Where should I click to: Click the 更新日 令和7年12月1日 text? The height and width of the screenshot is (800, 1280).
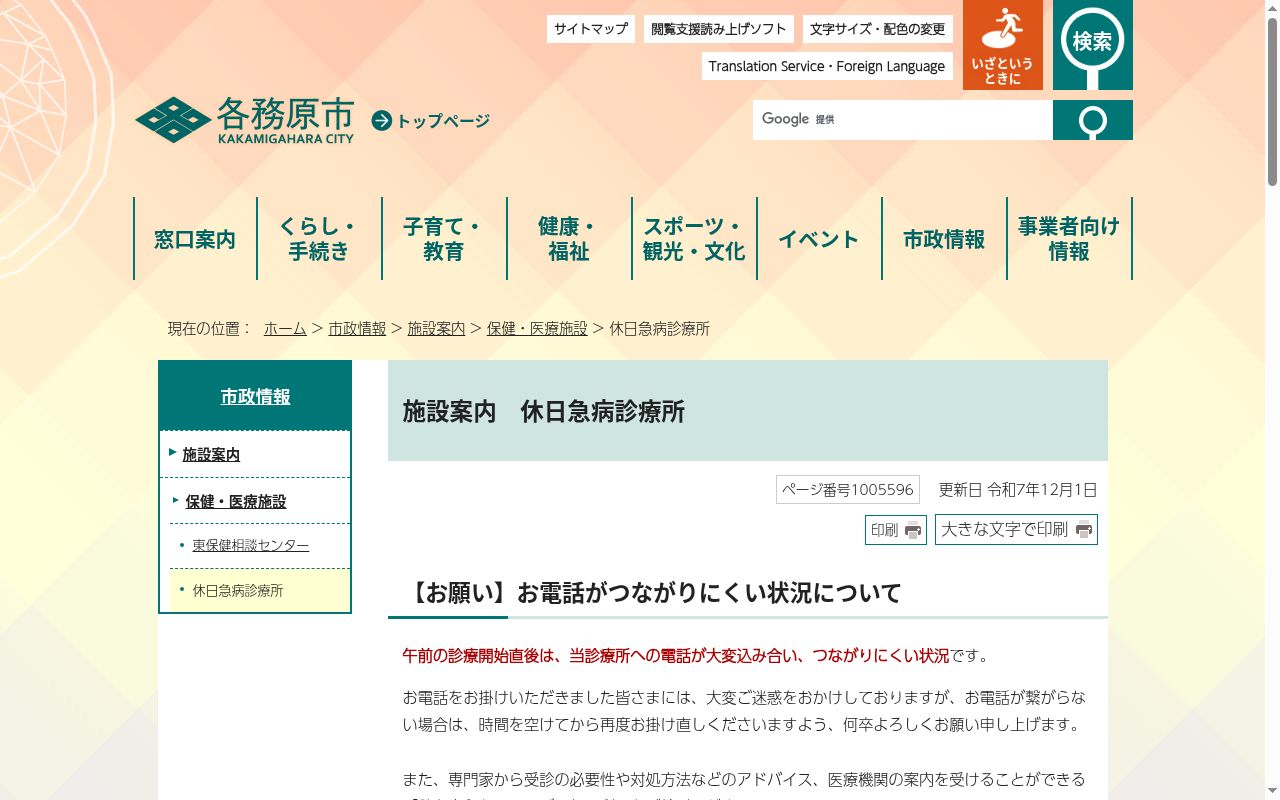[1018, 489]
